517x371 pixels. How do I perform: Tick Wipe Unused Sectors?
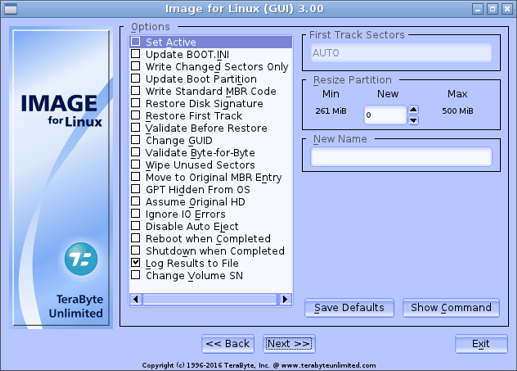click(x=135, y=164)
